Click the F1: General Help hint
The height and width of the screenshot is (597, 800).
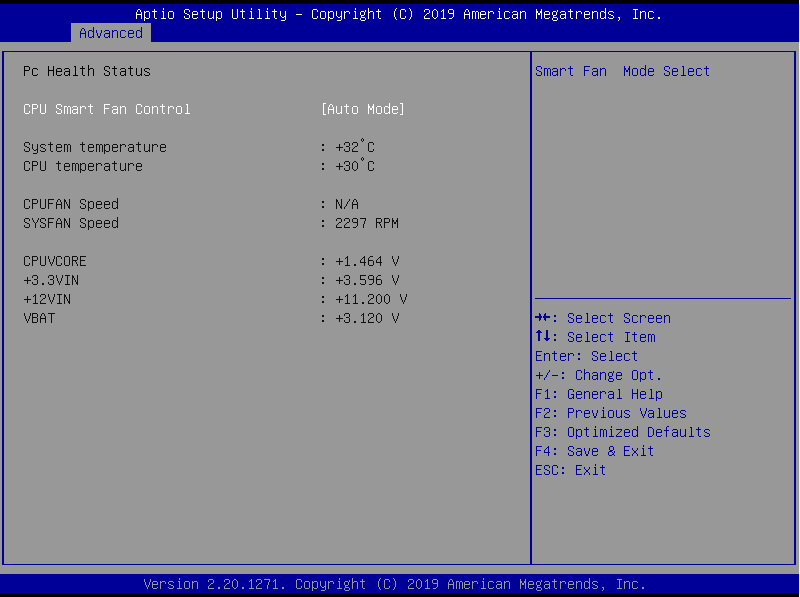598,394
